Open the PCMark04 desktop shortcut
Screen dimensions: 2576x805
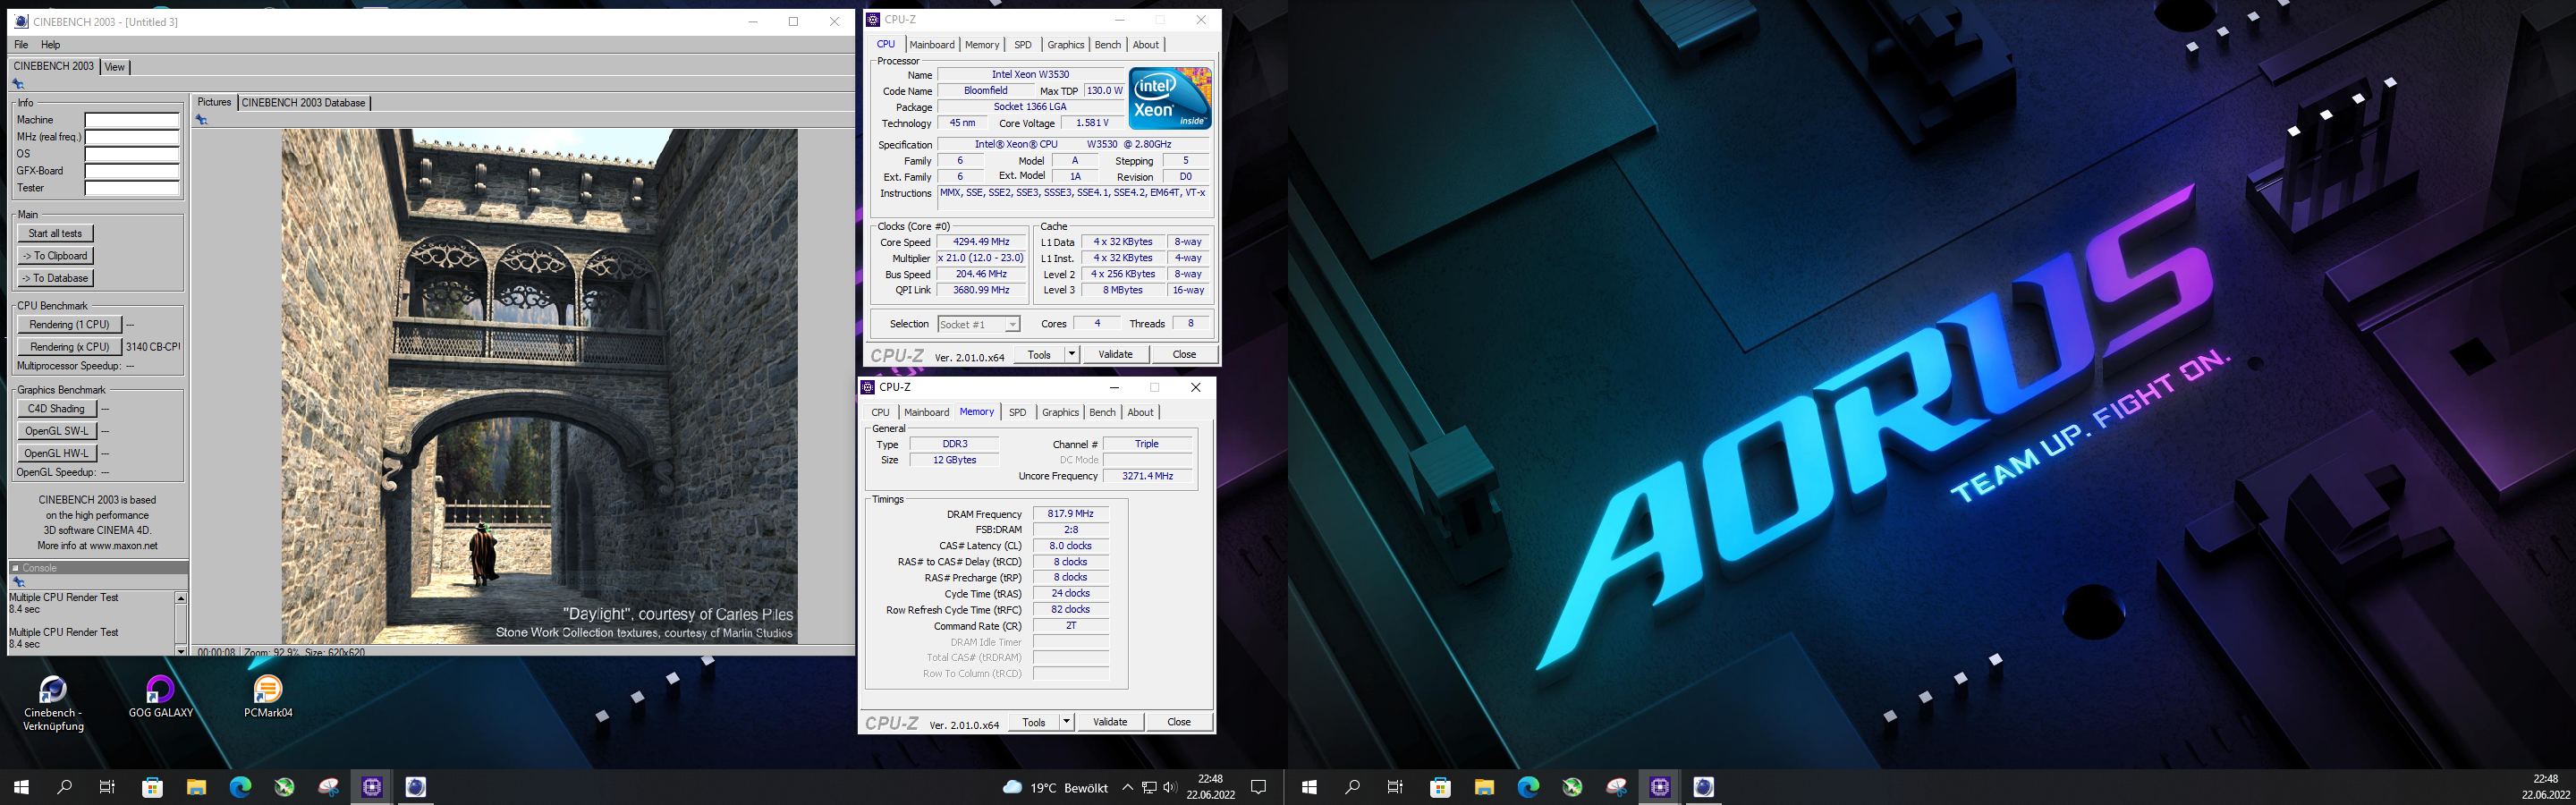point(268,698)
